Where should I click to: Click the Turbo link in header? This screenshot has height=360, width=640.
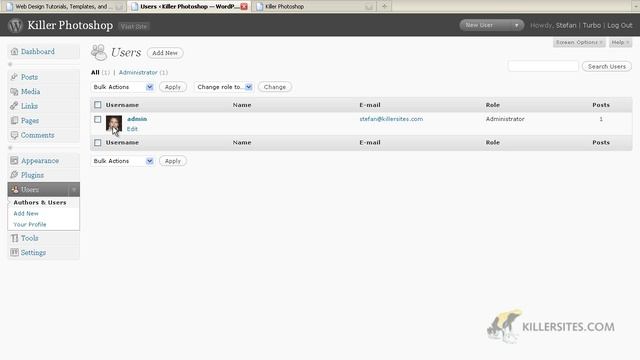tap(592, 25)
